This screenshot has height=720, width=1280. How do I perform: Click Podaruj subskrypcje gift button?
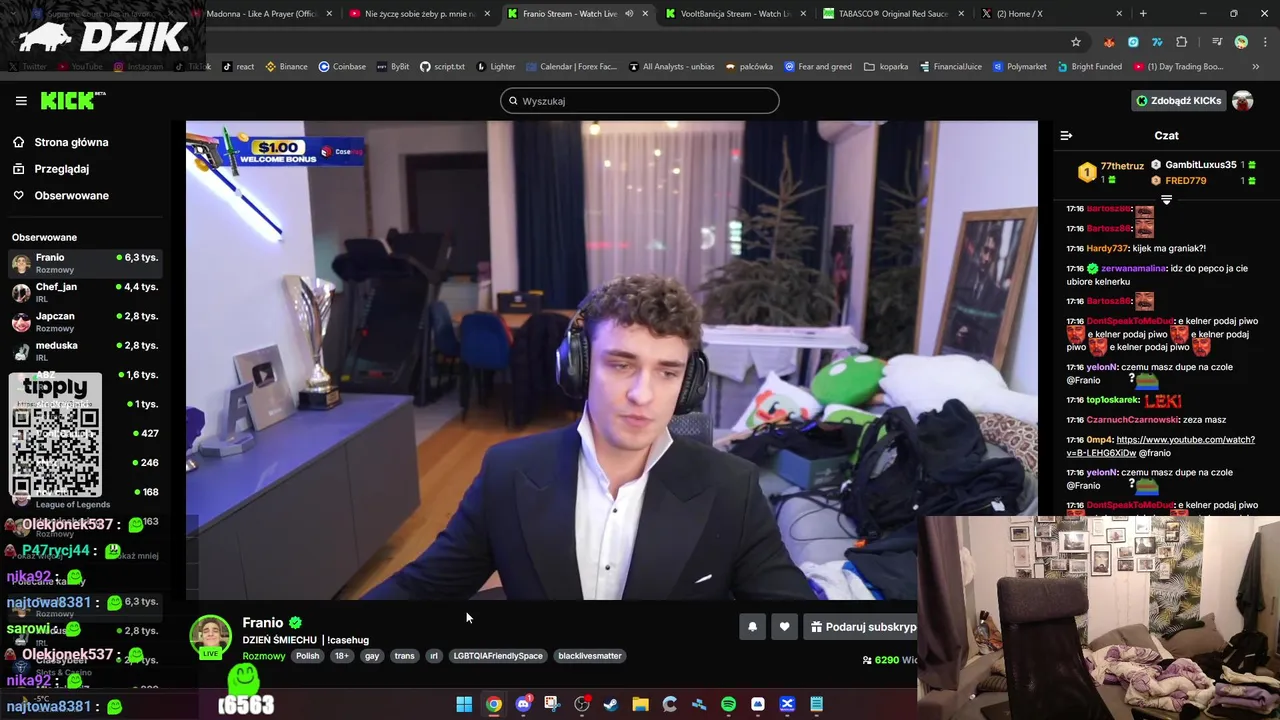[x=863, y=627]
